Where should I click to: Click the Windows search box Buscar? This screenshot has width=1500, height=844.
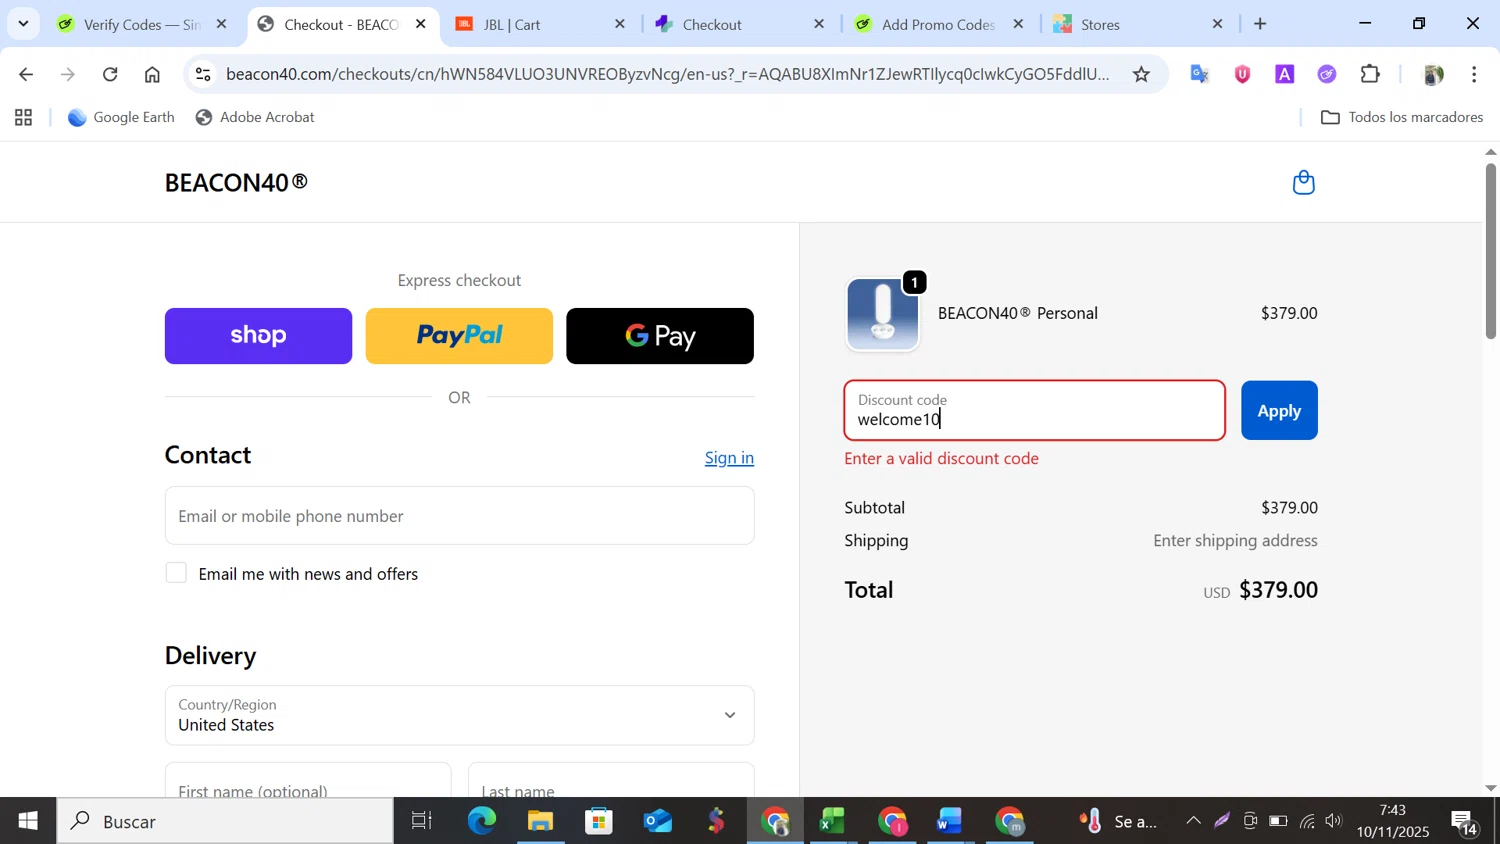(x=225, y=821)
